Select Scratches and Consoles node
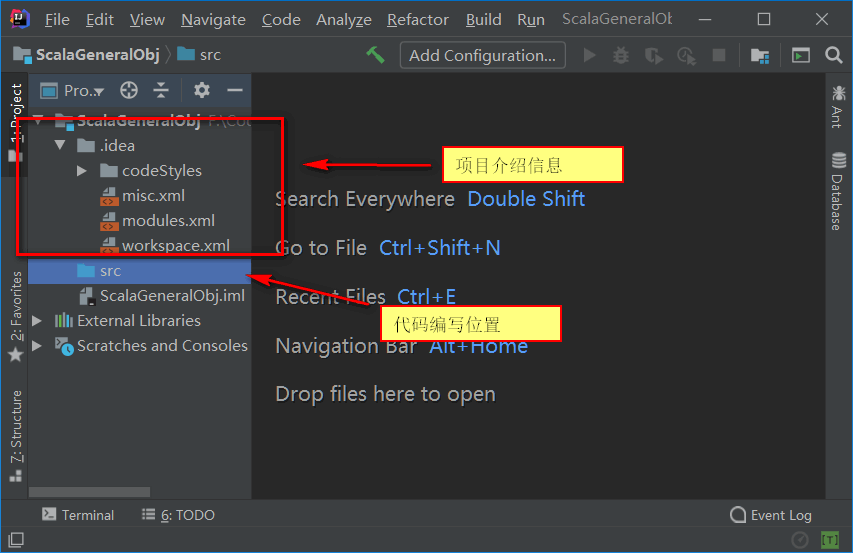The width and height of the screenshot is (853, 553). (151, 346)
